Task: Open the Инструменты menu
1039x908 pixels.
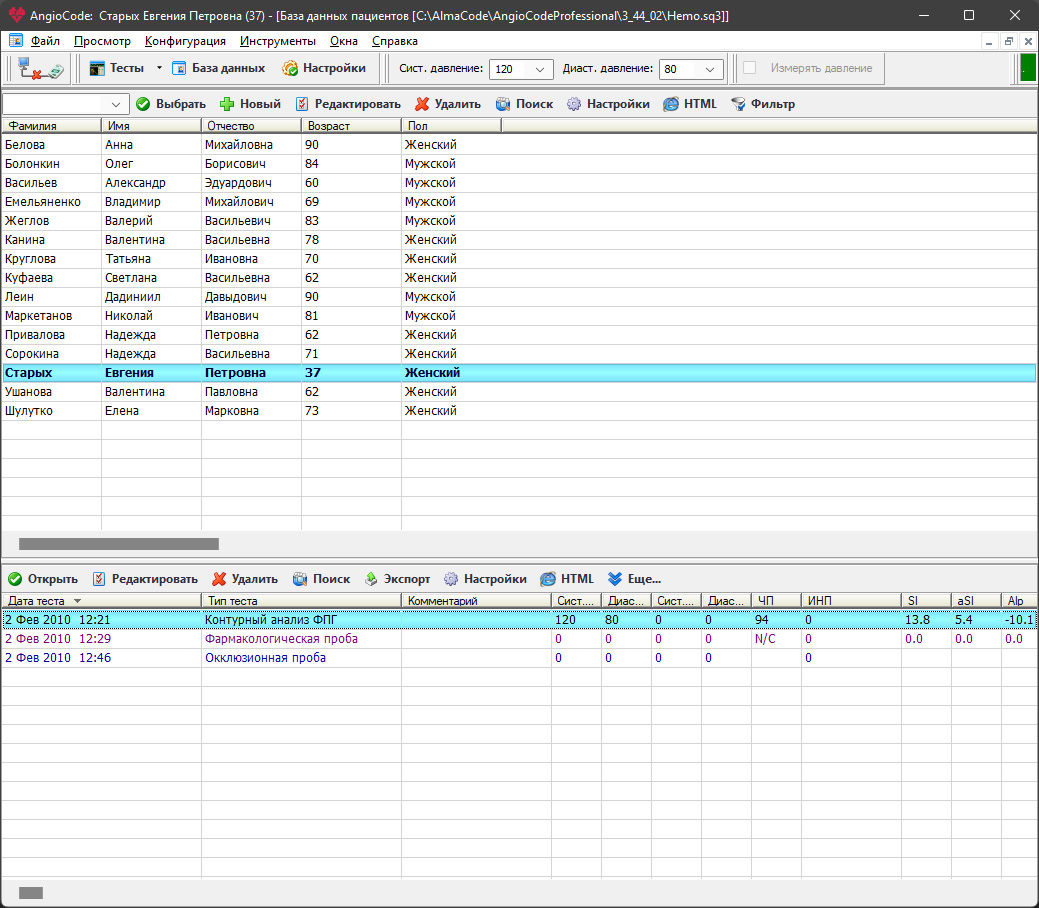Action: coord(277,41)
